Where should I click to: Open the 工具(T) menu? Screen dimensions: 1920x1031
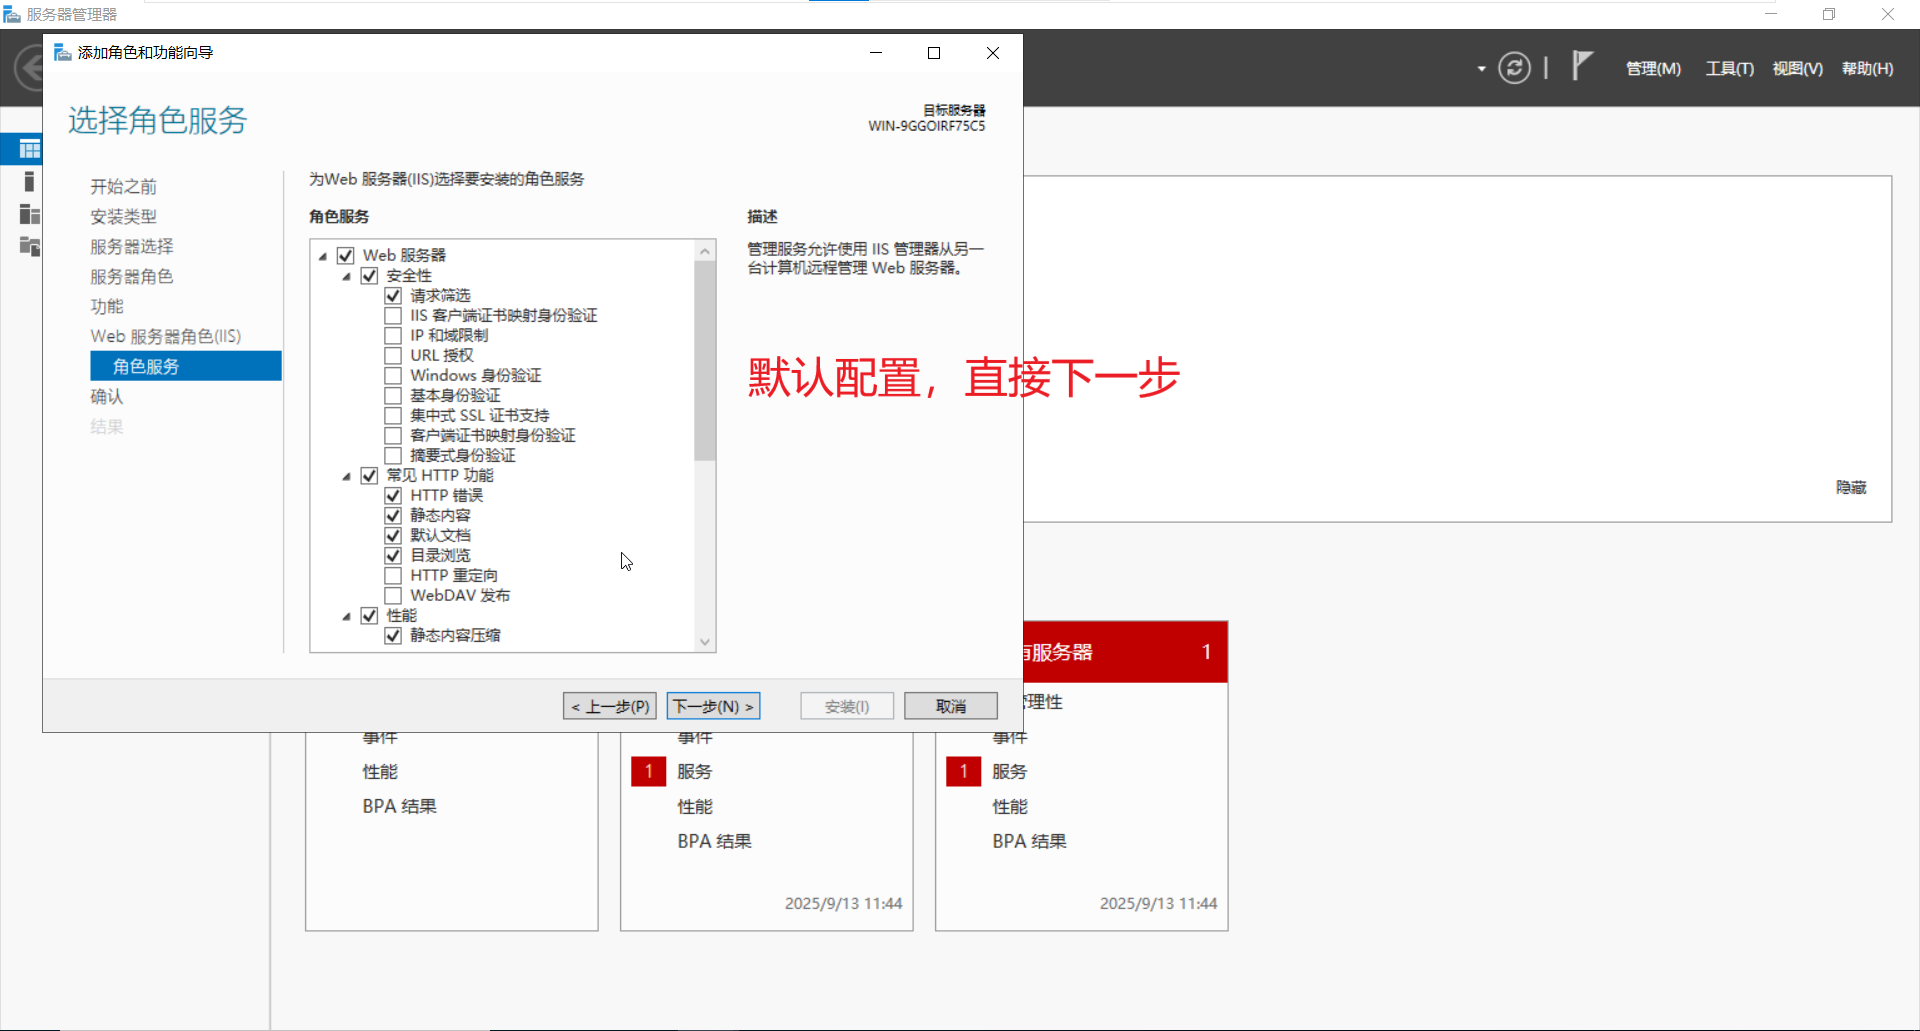click(1729, 68)
